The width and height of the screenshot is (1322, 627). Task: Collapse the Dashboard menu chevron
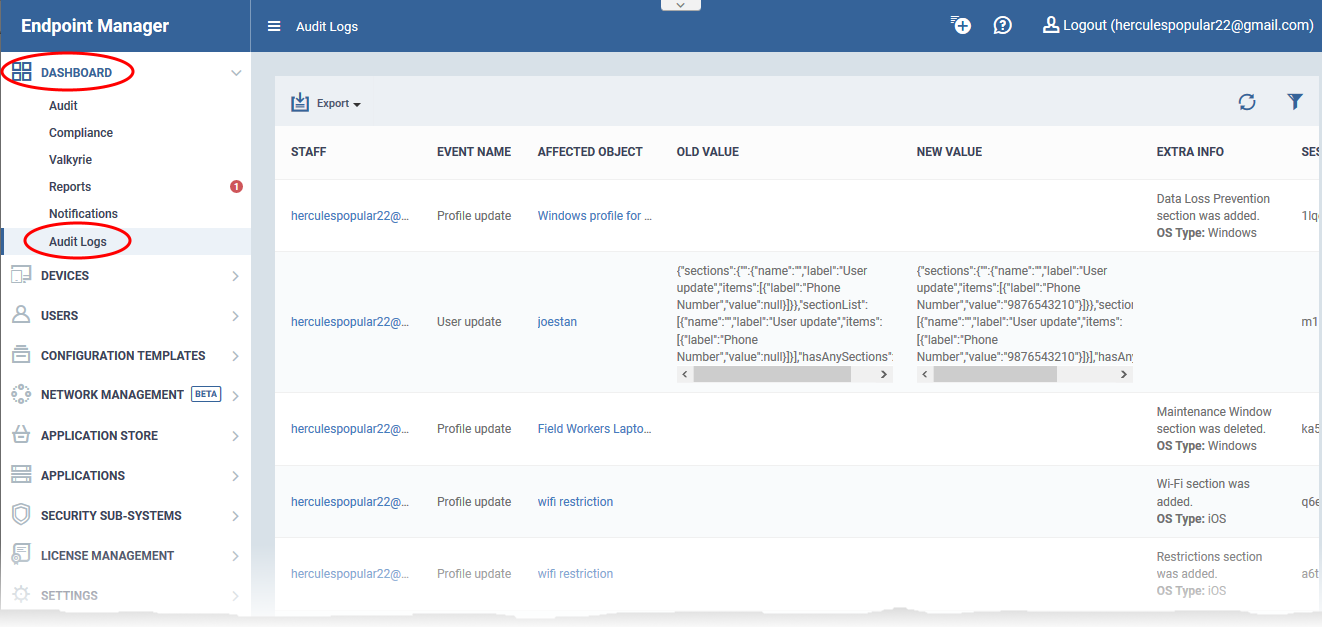click(x=236, y=73)
